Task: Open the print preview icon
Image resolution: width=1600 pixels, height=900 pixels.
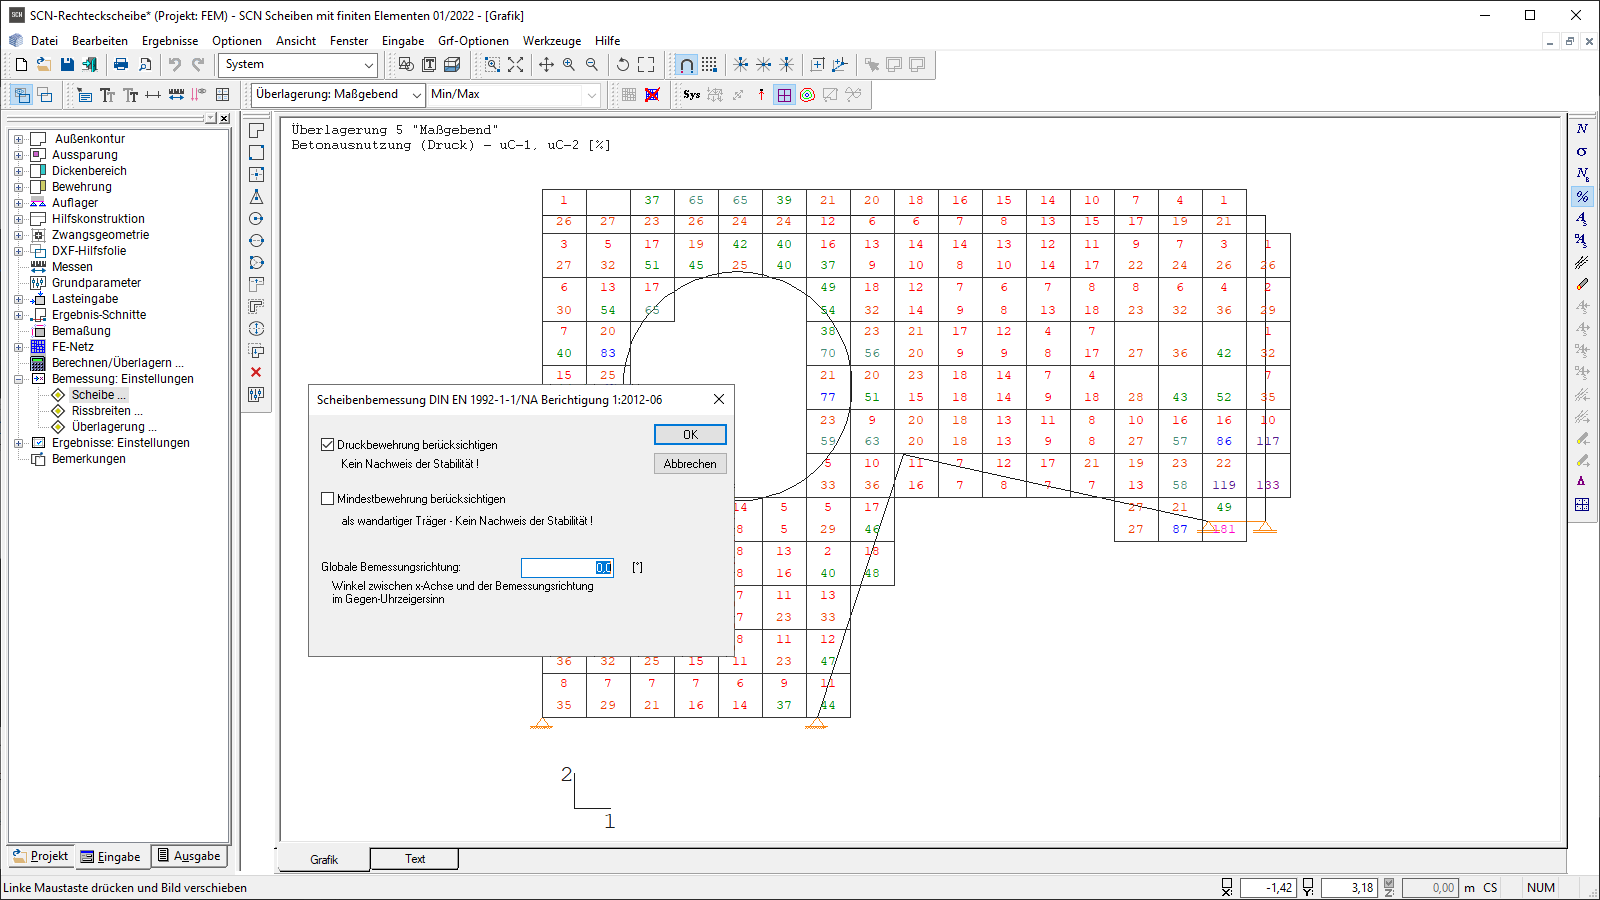Action: pos(145,64)
